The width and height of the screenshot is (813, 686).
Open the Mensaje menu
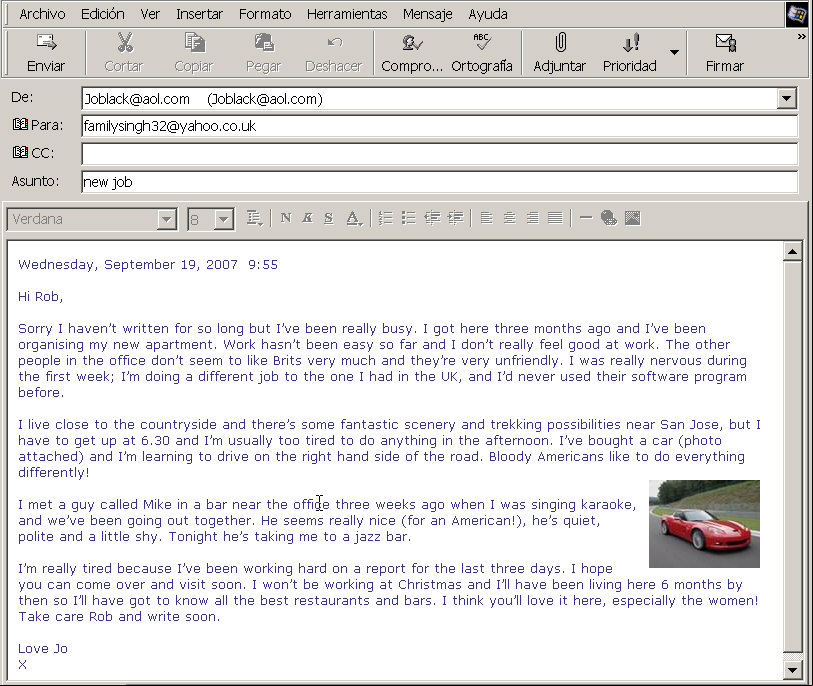pos(428,14)
